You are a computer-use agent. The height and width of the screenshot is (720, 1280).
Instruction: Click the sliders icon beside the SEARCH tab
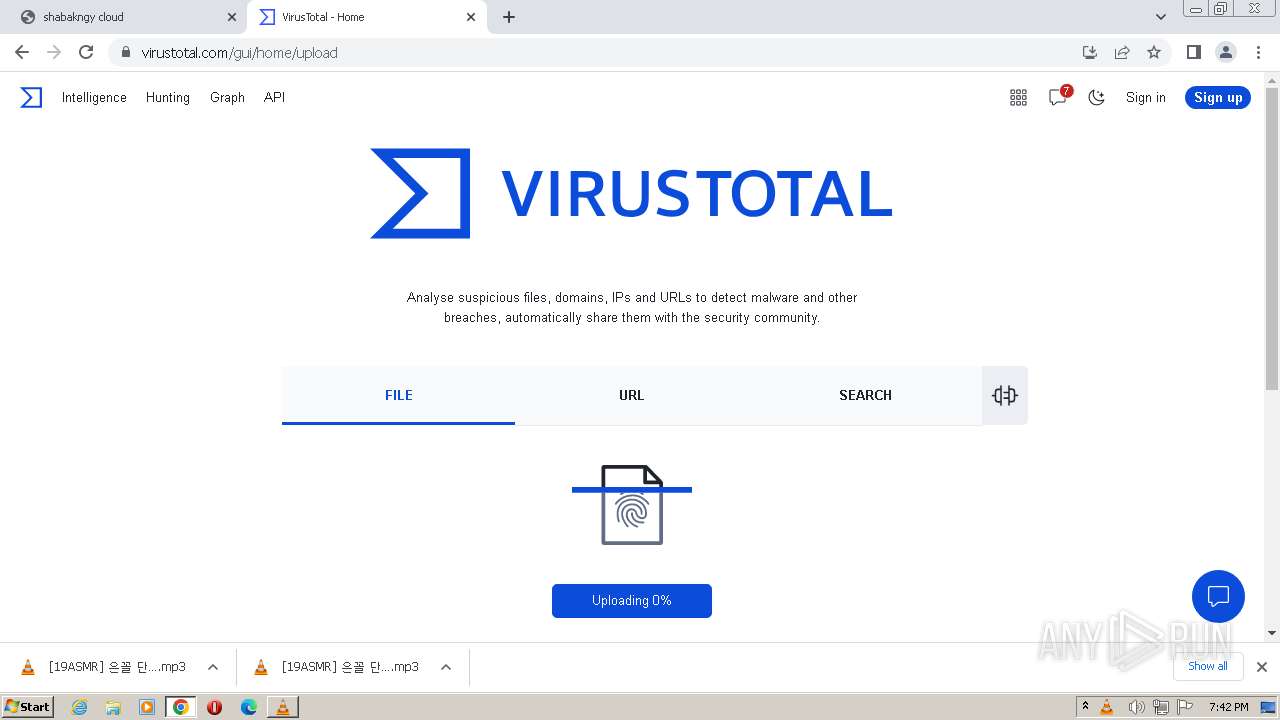tap(1005, 395)
